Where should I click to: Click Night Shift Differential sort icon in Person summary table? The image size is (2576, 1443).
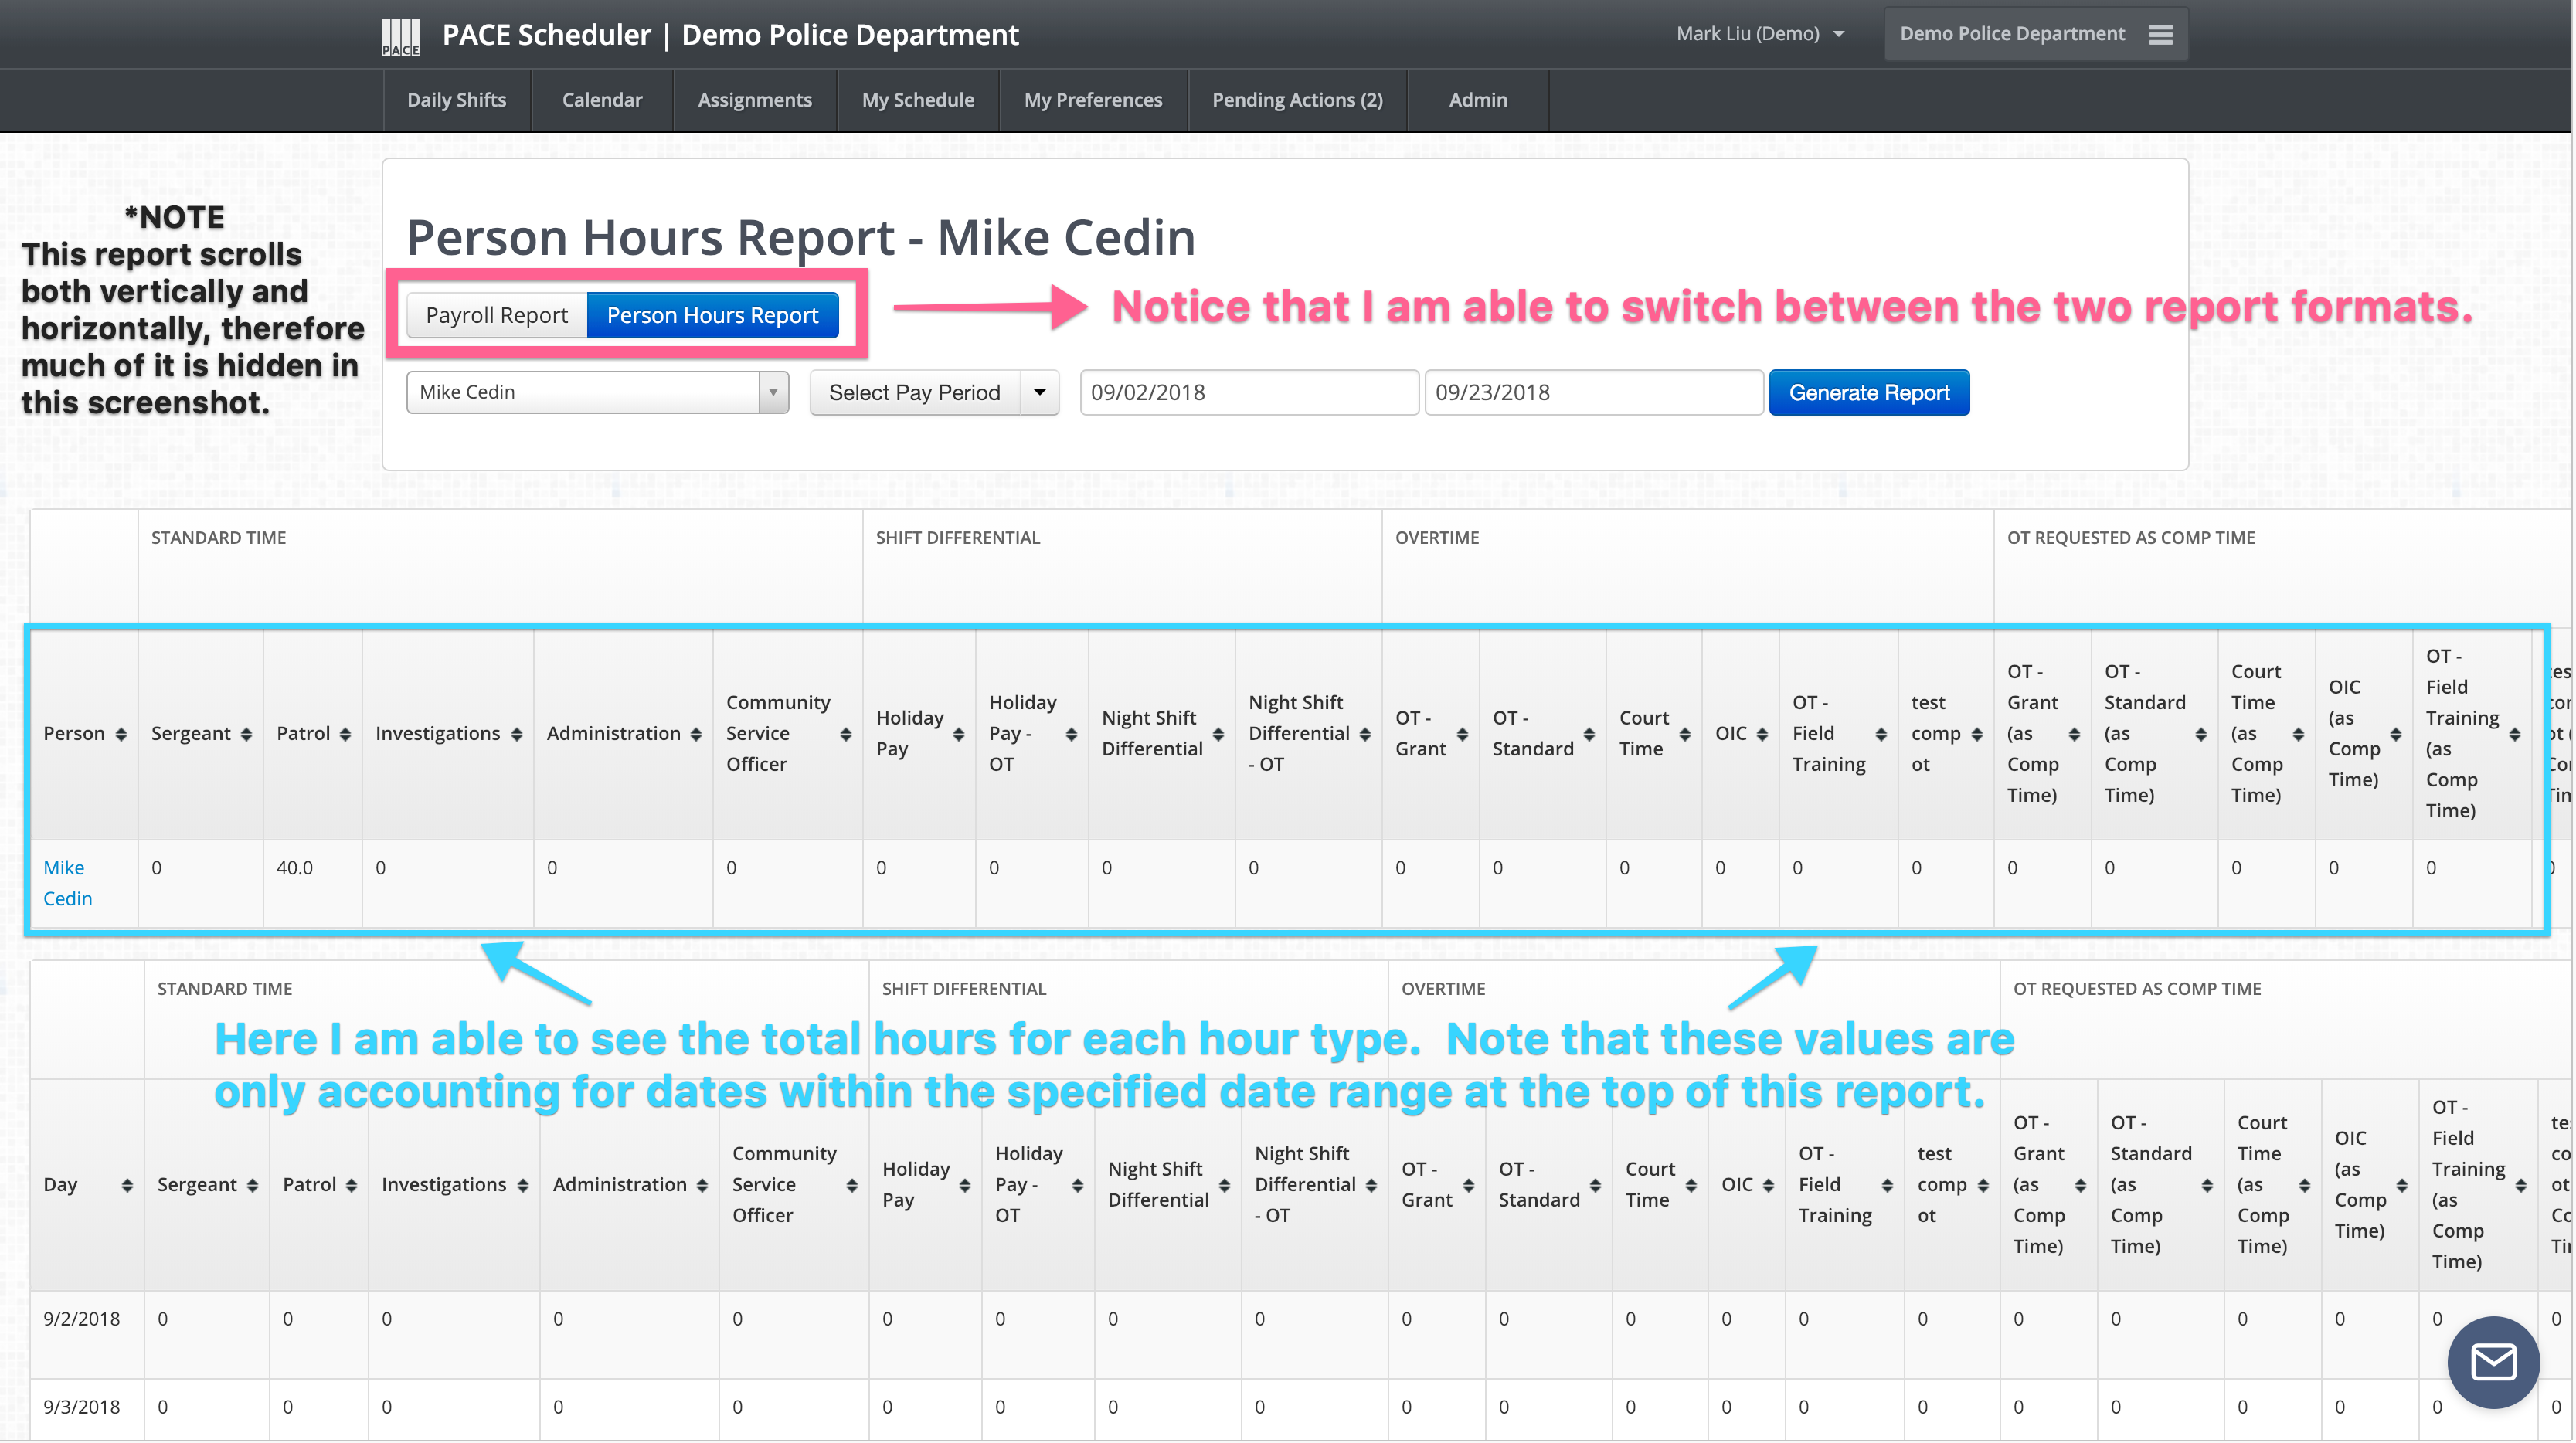click(1218, 734)
